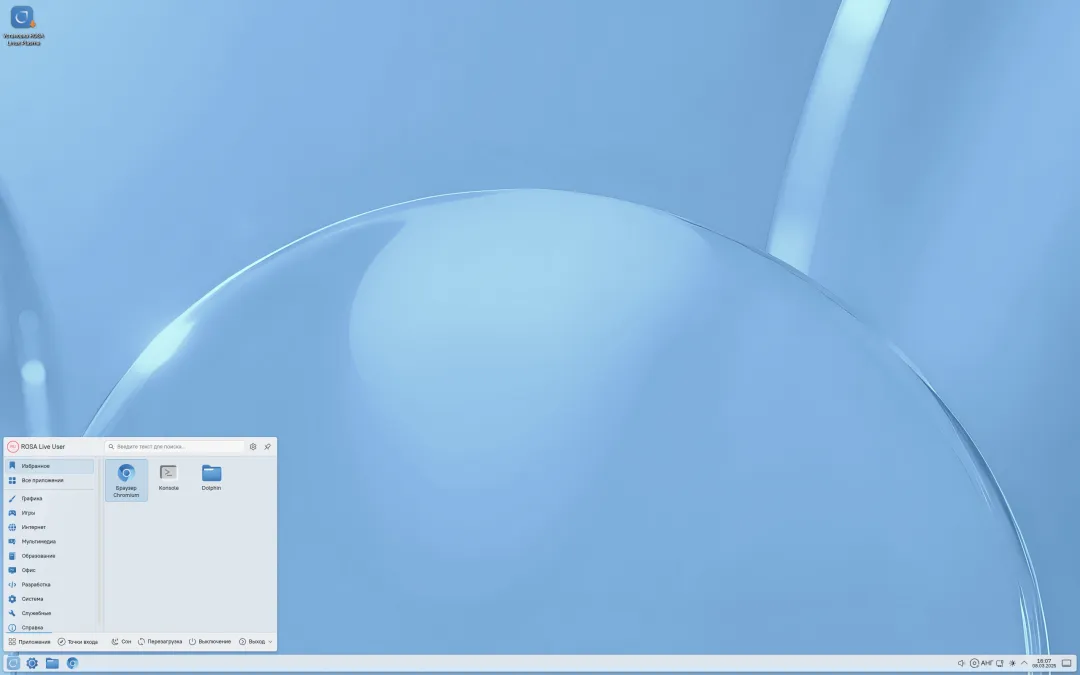
Task: Open the Образование category
Action: [x=50, y=556]
